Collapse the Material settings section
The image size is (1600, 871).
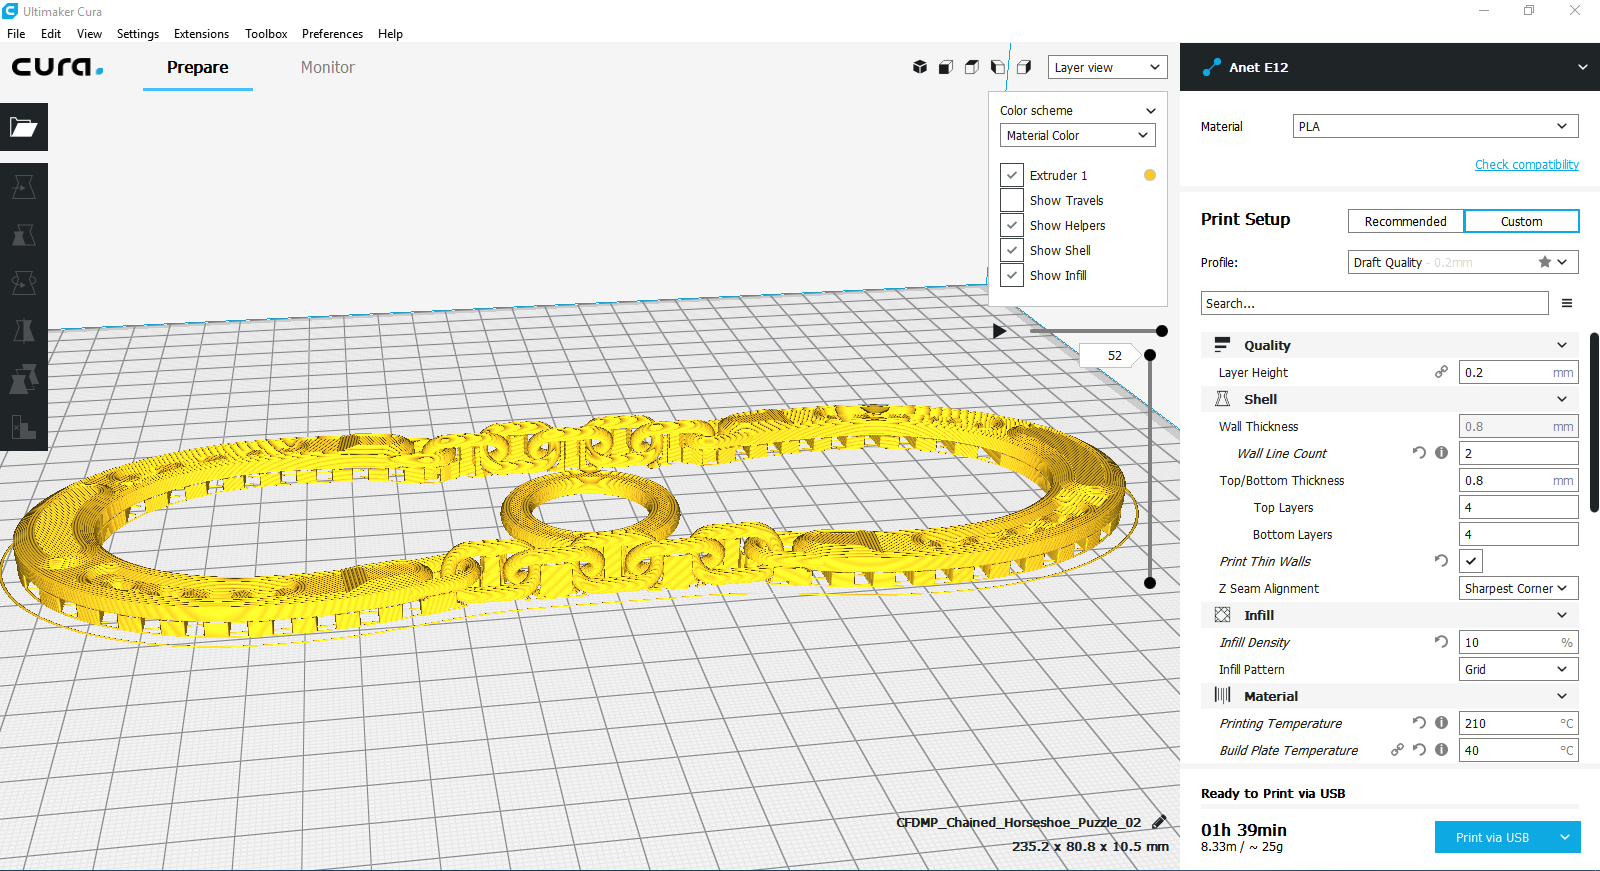click(1390, 696)
